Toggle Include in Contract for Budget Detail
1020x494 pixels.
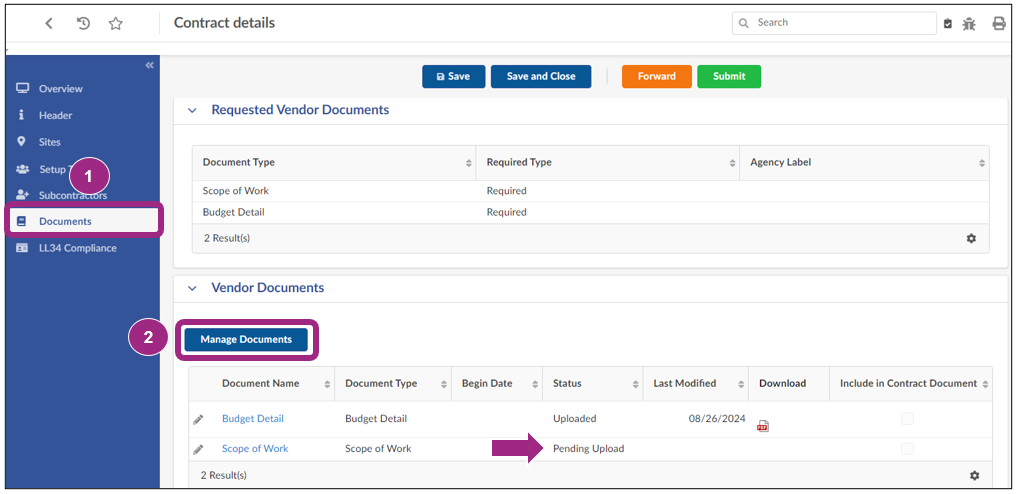click(907, 419)
